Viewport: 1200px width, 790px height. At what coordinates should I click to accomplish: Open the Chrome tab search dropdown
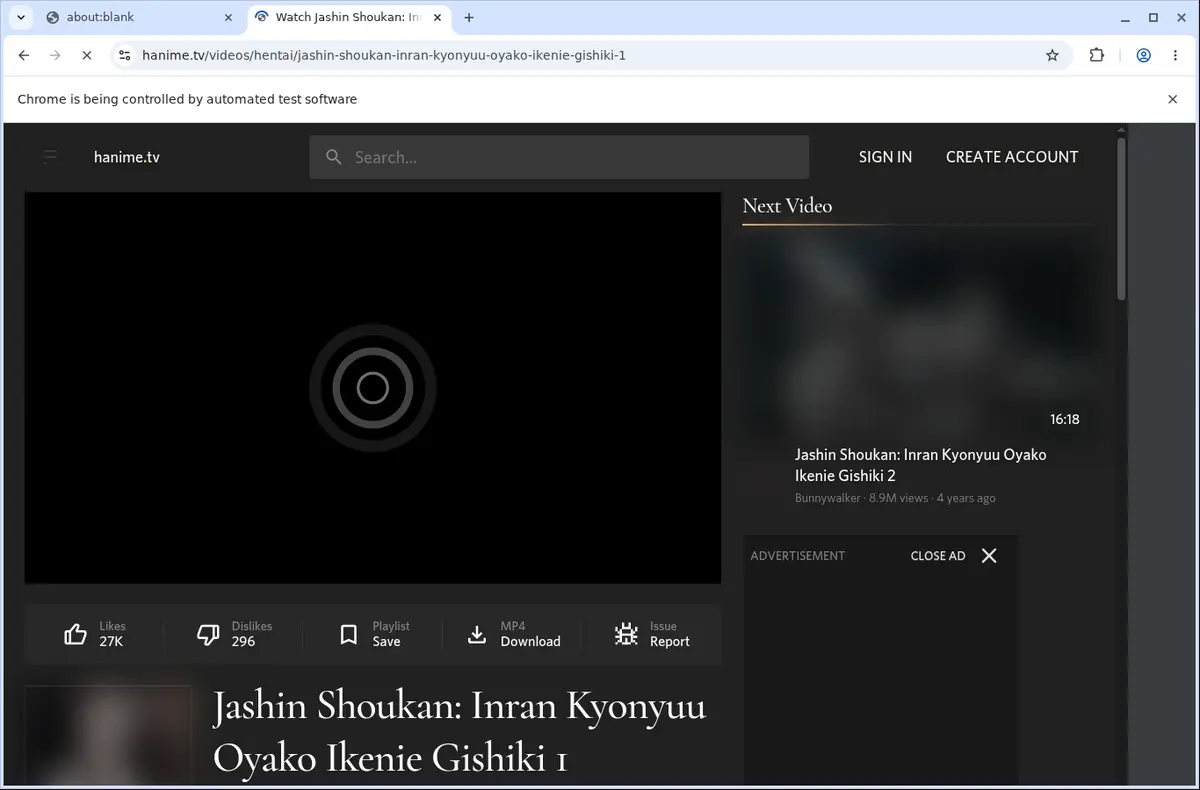pos(21,17)
